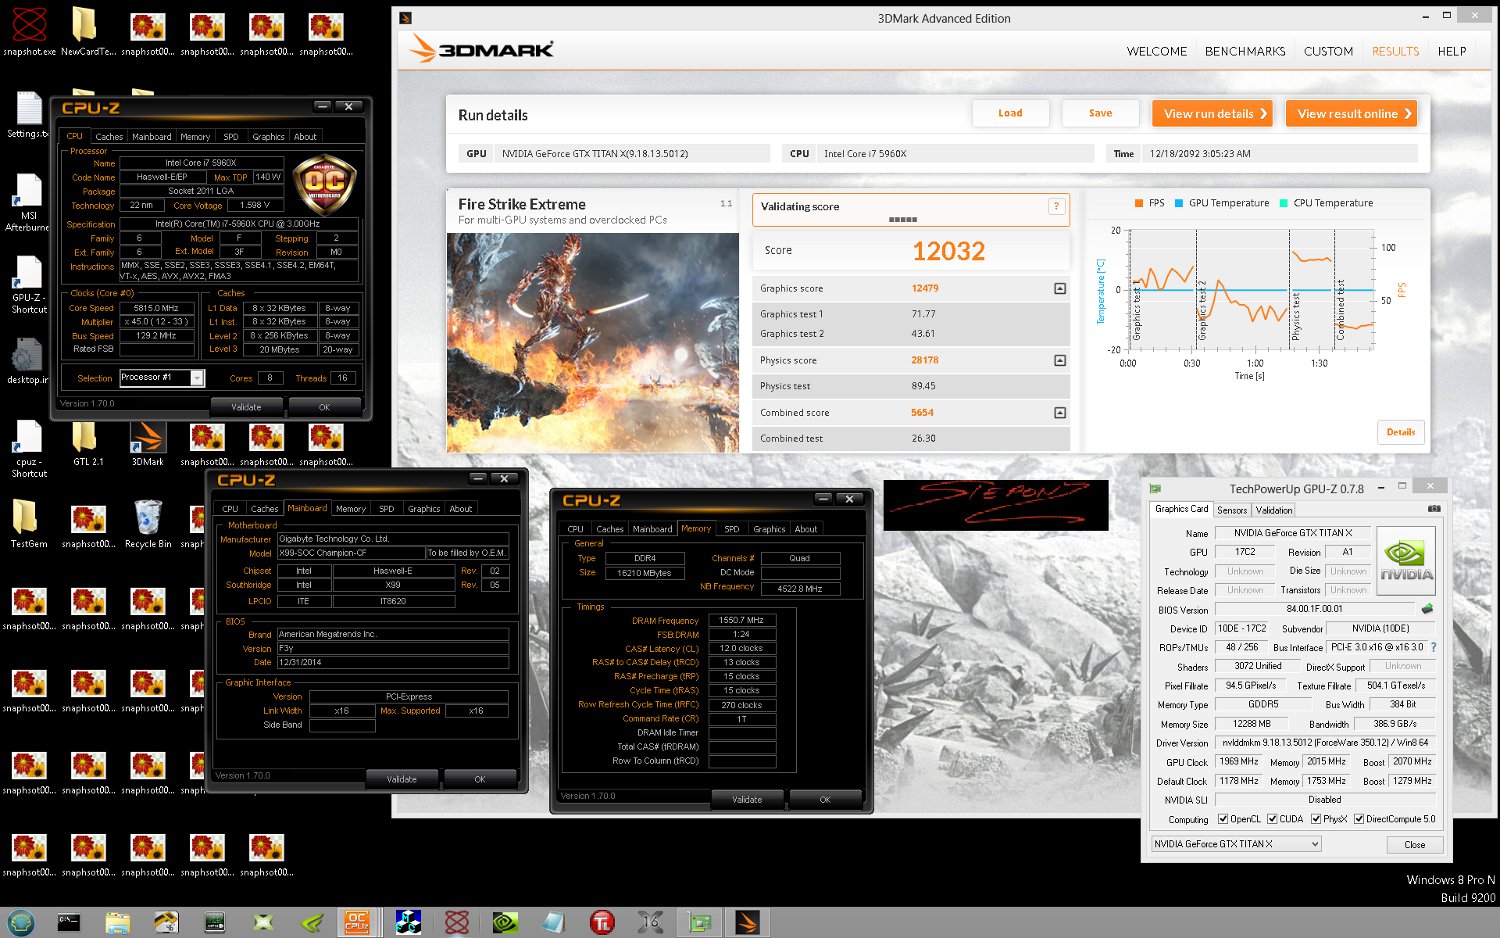Click the DRAM Frequency value 1550.7 MHz
This screenshot has height=938, width=1500.
pos(741,620)
